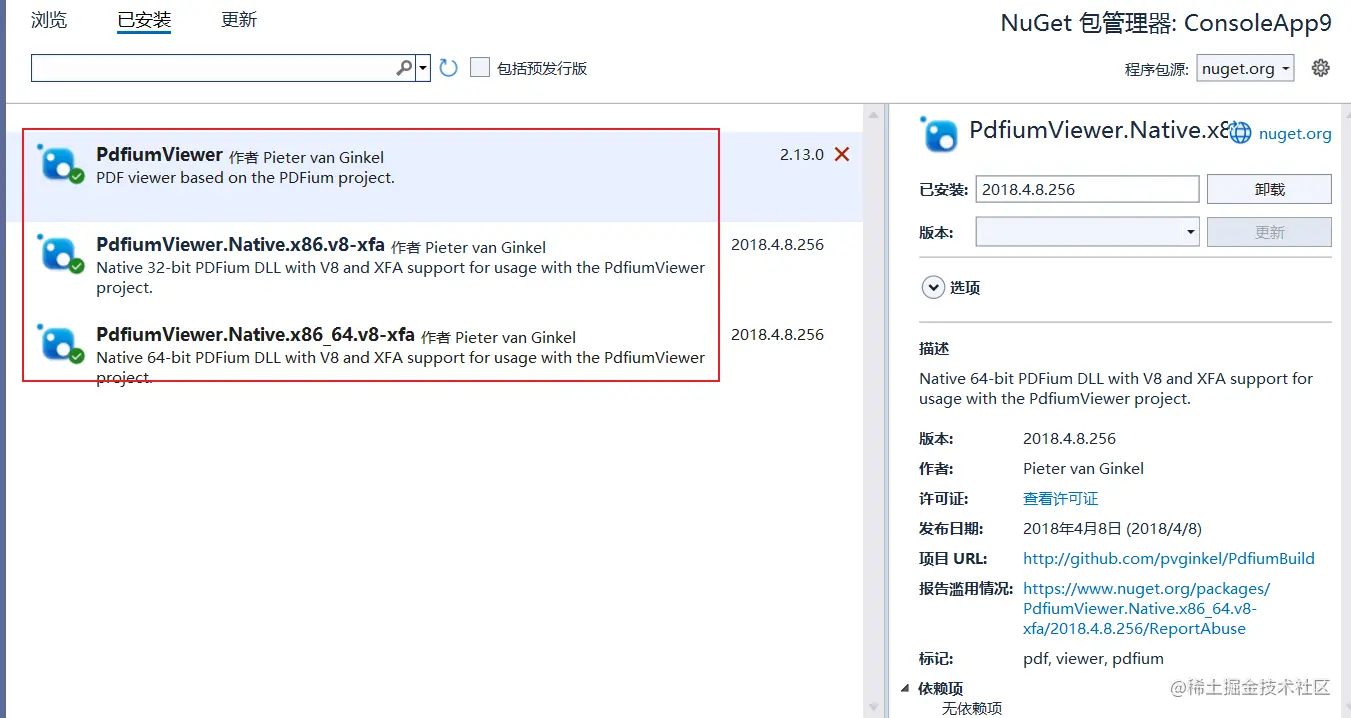
Task: Click version 2.13.0 of PdfiumViewer
Action: click(x=802, y=155)
